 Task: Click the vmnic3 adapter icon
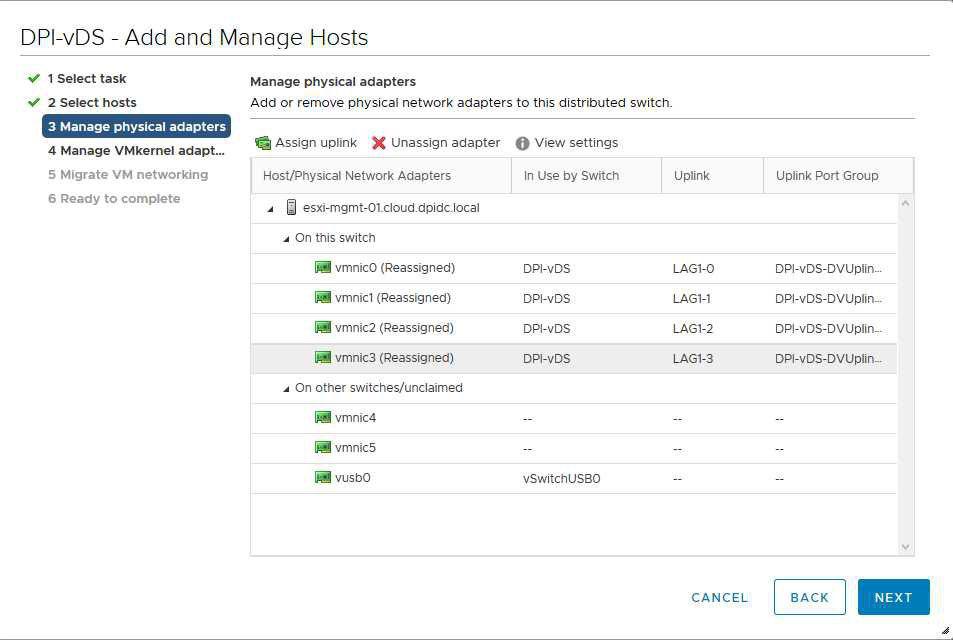click(323, 357)
